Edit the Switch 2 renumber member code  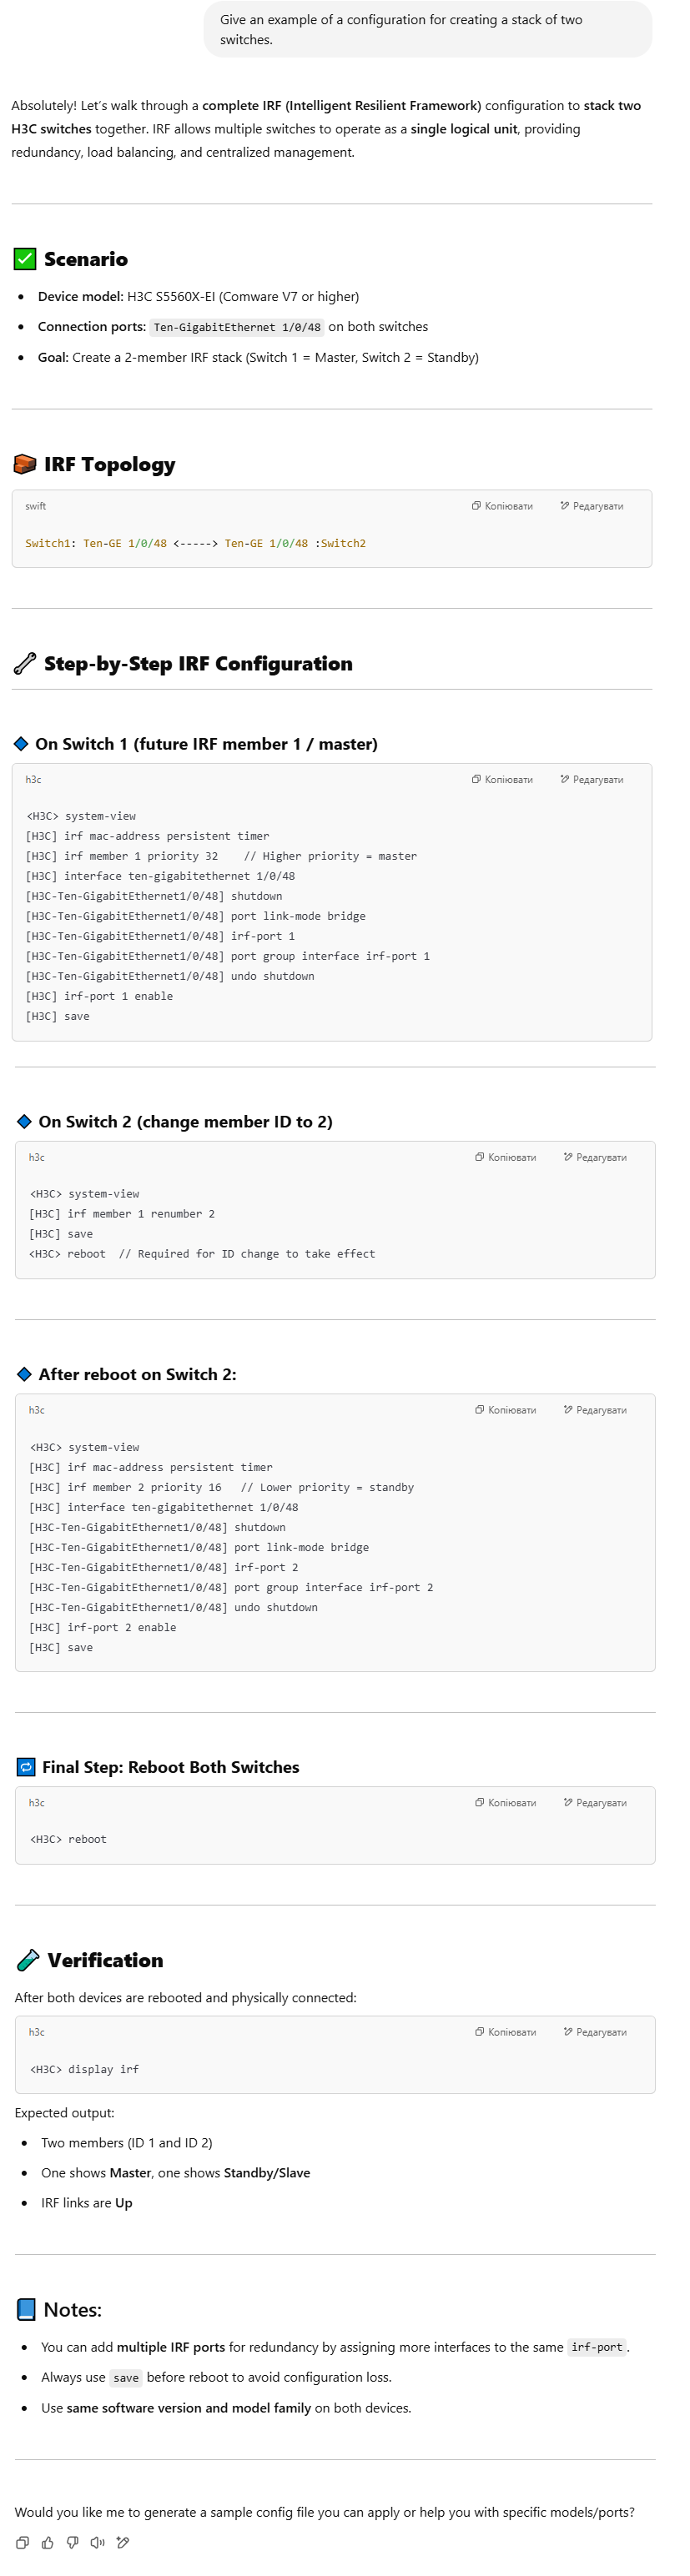595,1157
